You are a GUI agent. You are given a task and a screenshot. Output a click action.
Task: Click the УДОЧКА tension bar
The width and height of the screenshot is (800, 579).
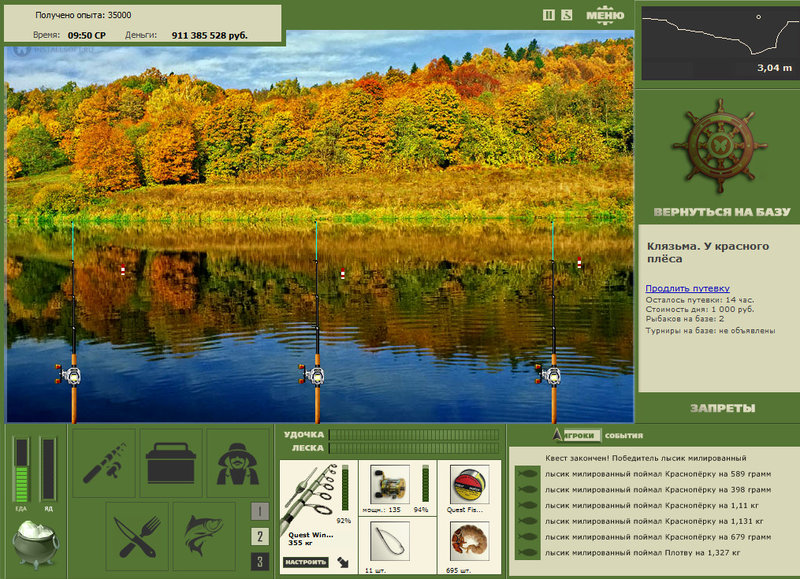(x=413, y=435)
